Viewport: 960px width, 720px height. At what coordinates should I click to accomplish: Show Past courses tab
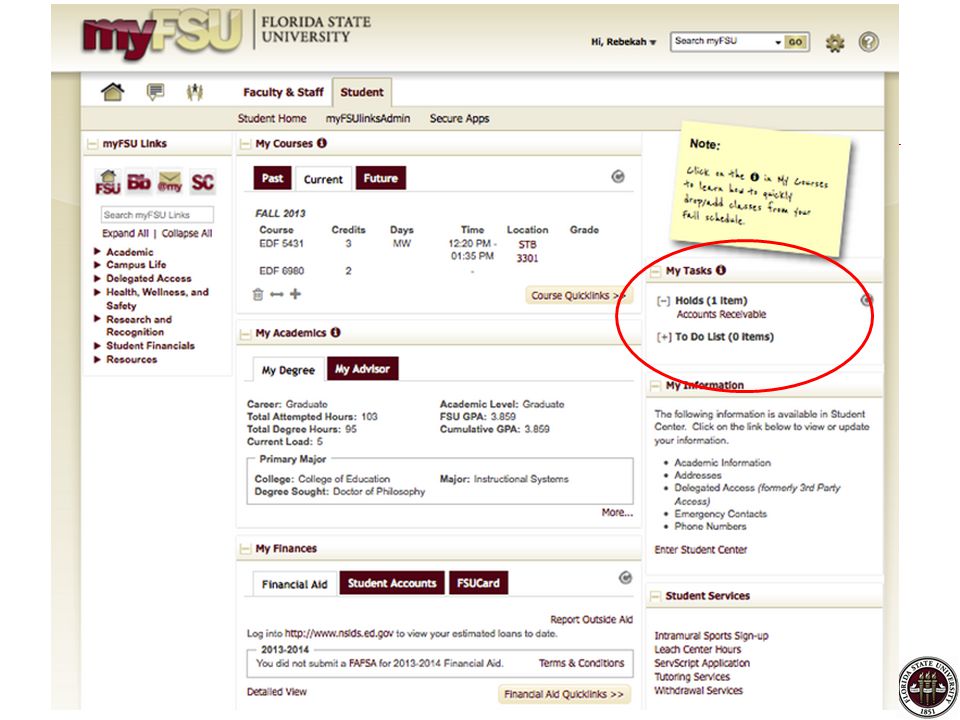pyautogui.click(x=272, y=178)
